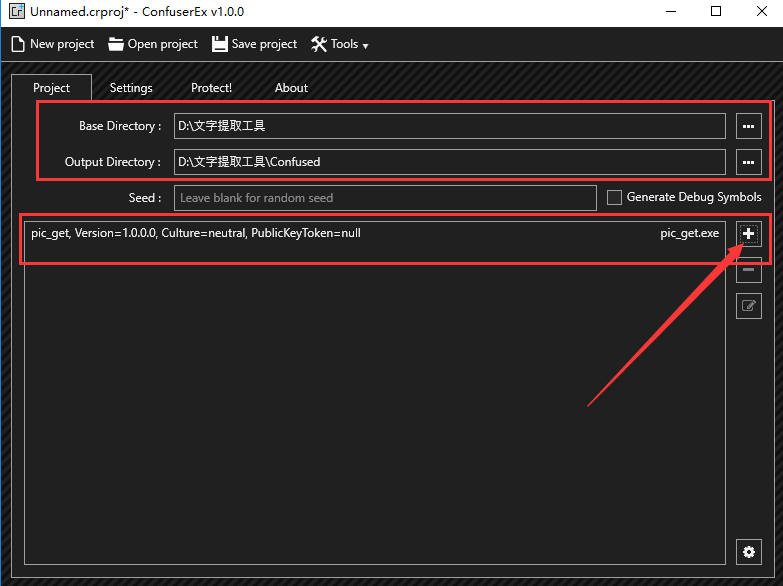This screenshot has width=783, height=586.
Task: Open advanced settings gear at bottom right
Action: [x=748, y=551]
